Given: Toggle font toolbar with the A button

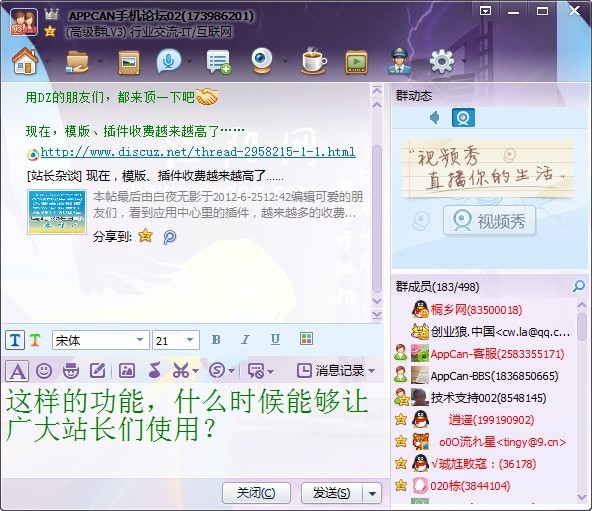Looking at the screenshot, I should coord(17,371).
